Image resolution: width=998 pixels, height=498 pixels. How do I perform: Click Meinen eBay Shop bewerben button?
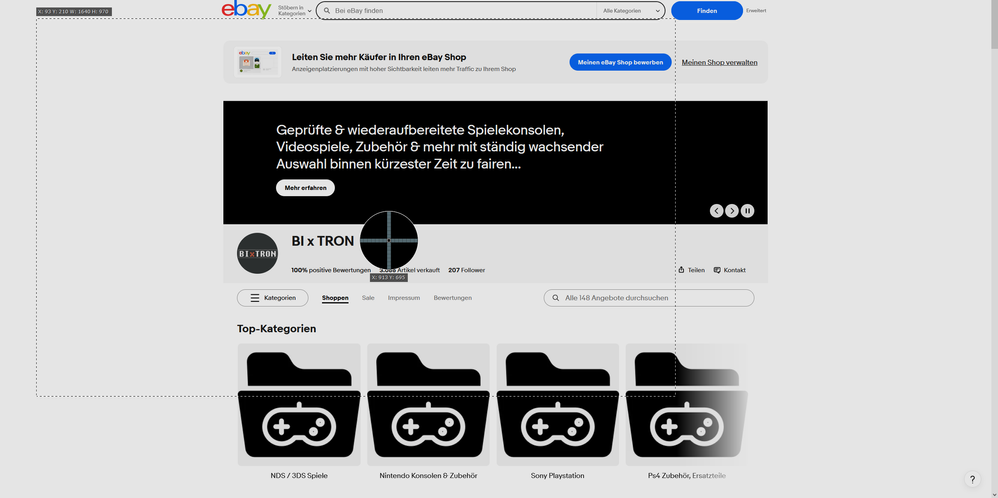[x=620, y=62]
